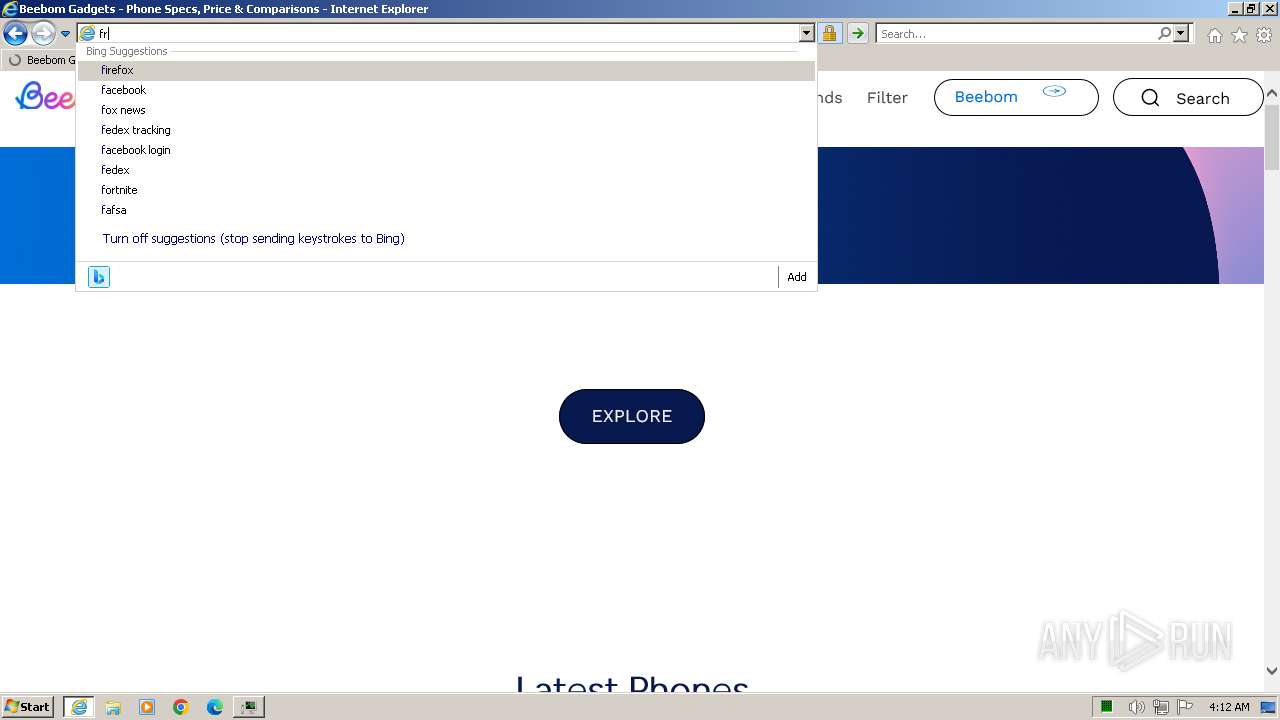Click the address bar text field
1280x720 pixels.
pos(447,34)
